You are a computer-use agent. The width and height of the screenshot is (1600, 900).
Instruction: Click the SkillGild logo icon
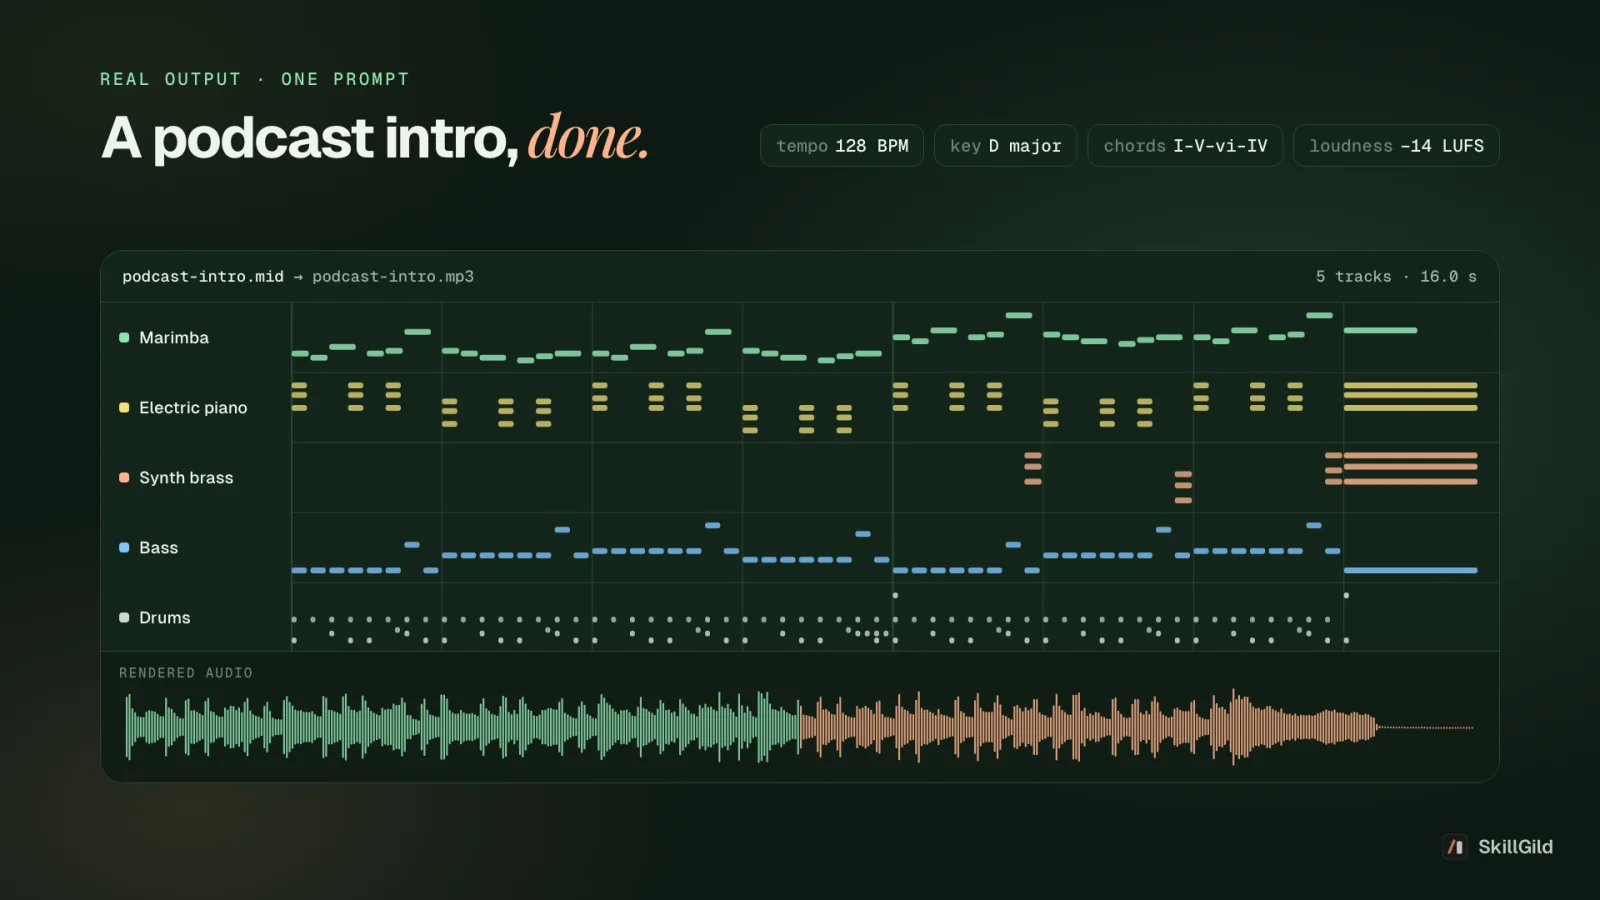pyautogui.click(x=1455, y=847)
